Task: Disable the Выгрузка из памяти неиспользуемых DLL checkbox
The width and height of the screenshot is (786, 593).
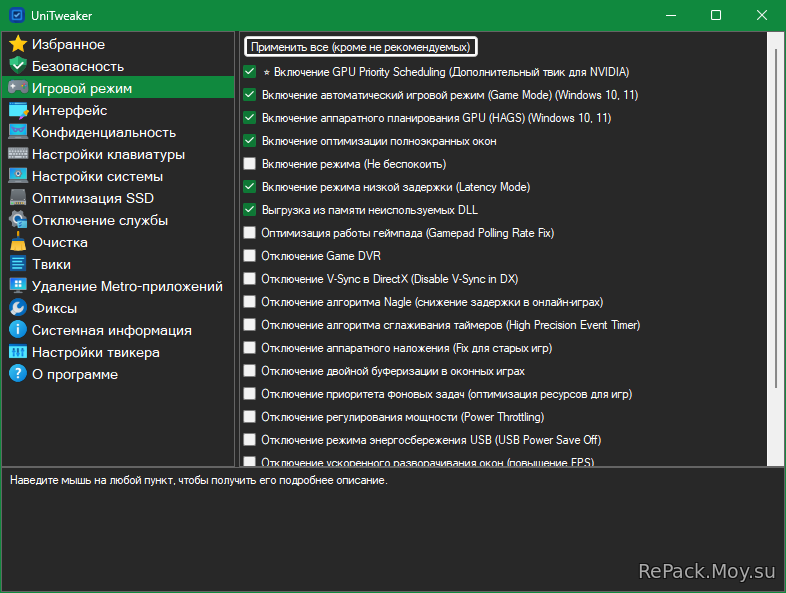Action: [x=250, y=210]
